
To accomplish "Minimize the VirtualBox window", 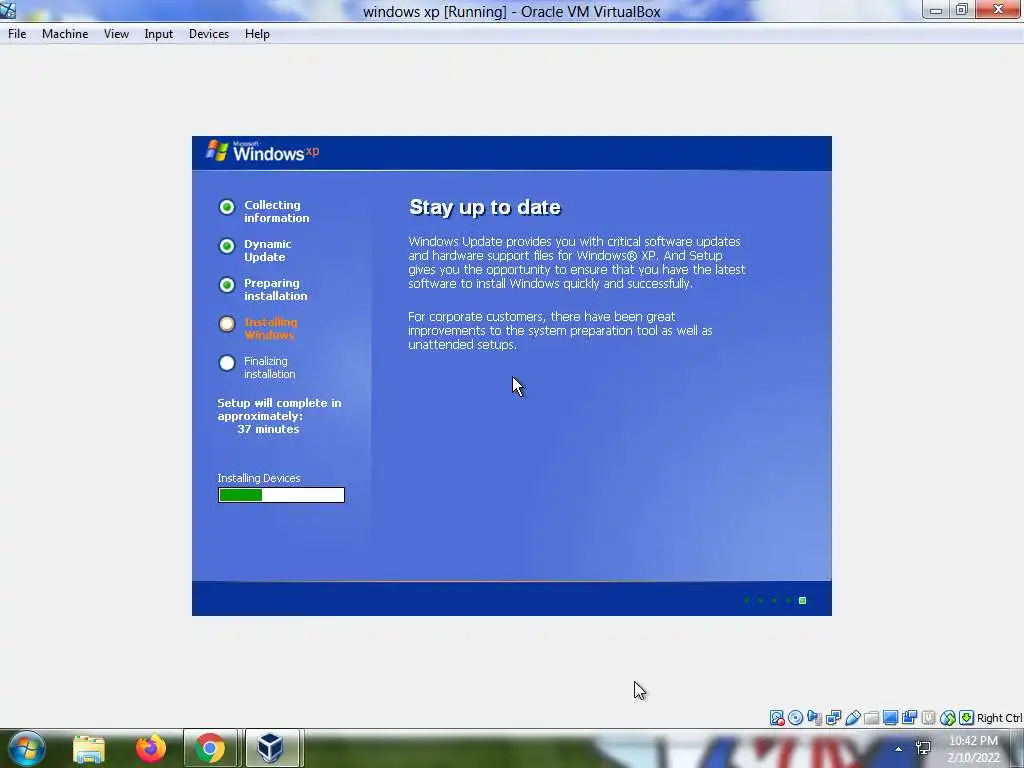I will (936, 10).
